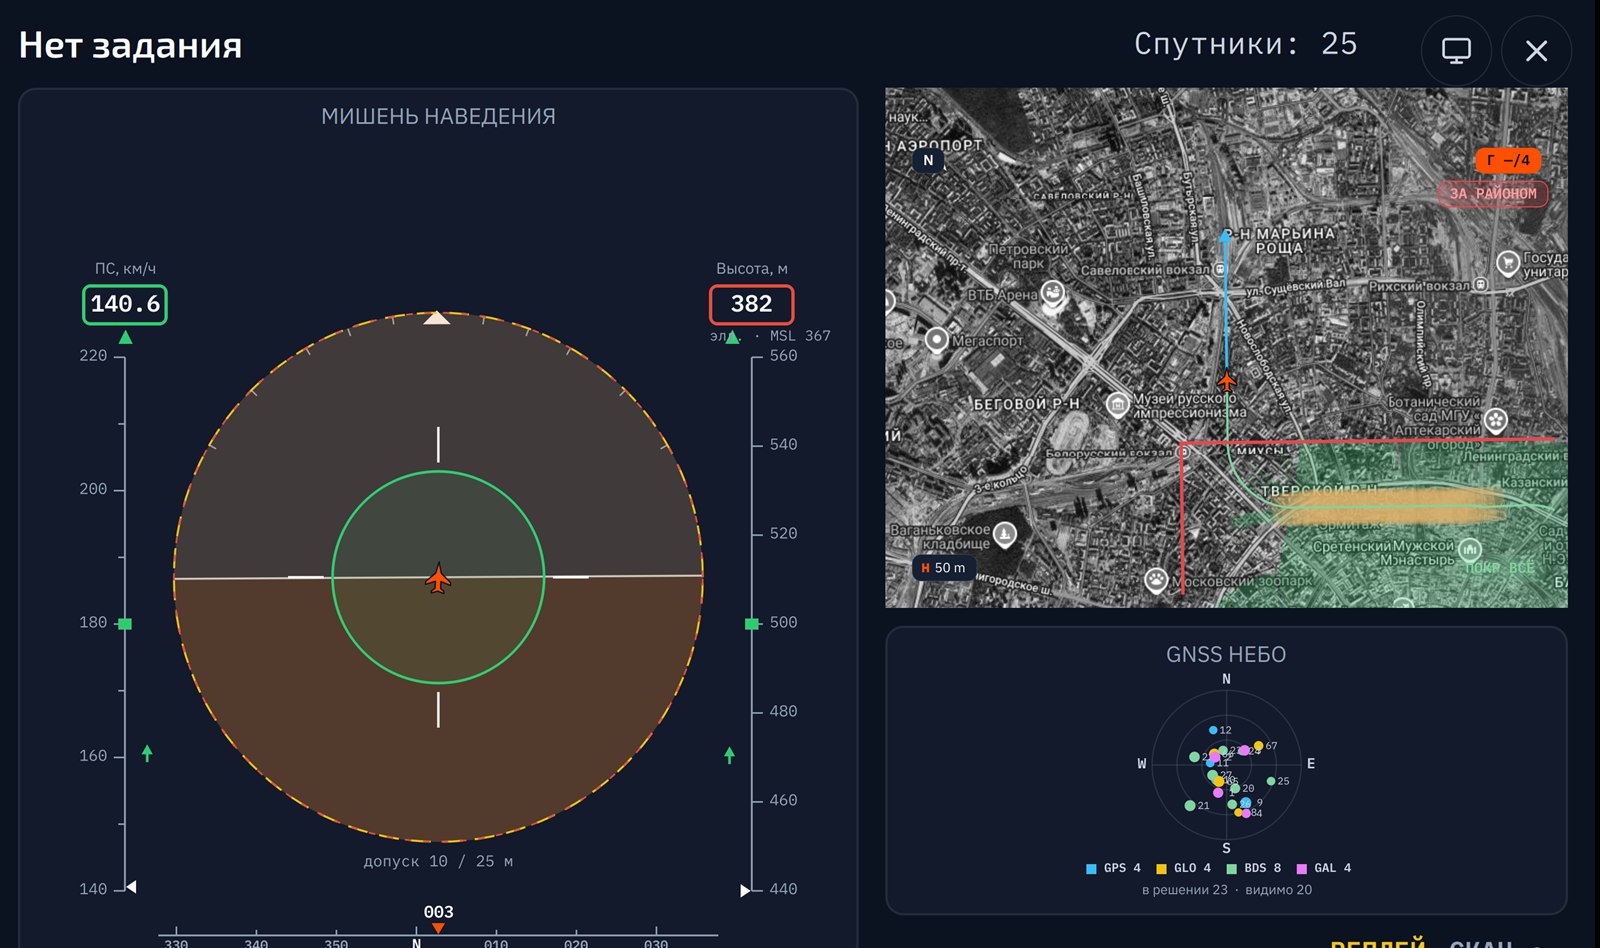Click the МИШЕНЬ НАВЕДЕНИЯ panel heading
The width and height of the screenshot is (1600, 948).
438,117
